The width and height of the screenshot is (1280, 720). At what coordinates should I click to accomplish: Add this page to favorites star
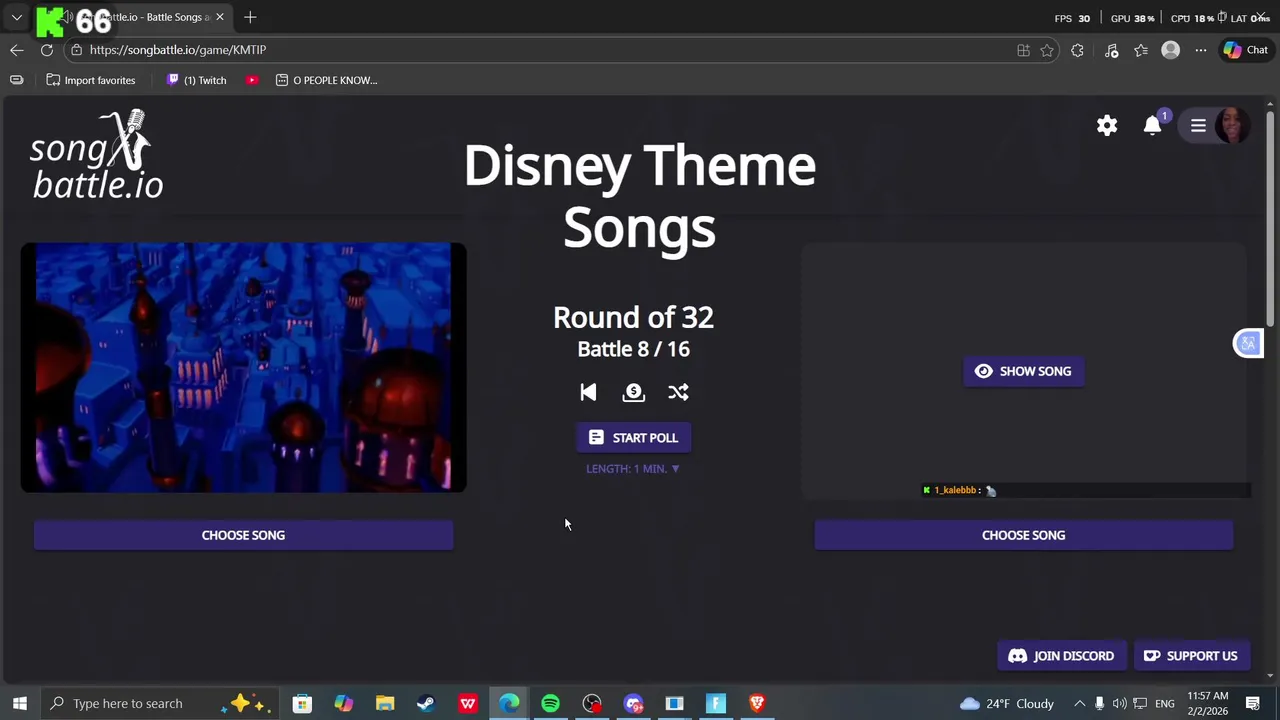[x=1047, y=50]
